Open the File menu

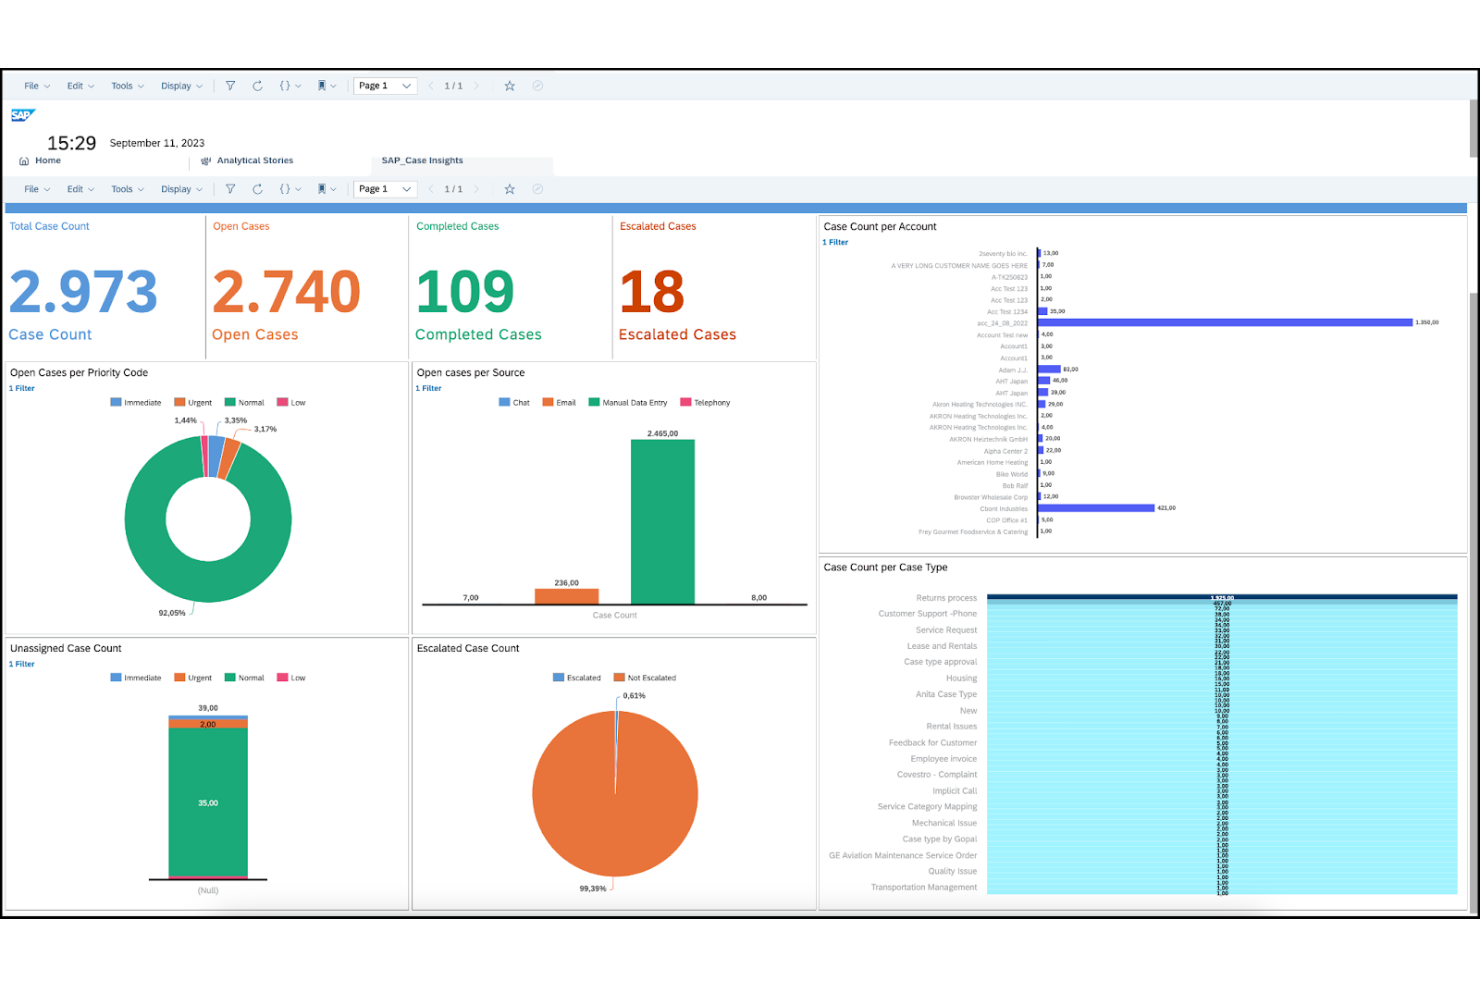34,86
